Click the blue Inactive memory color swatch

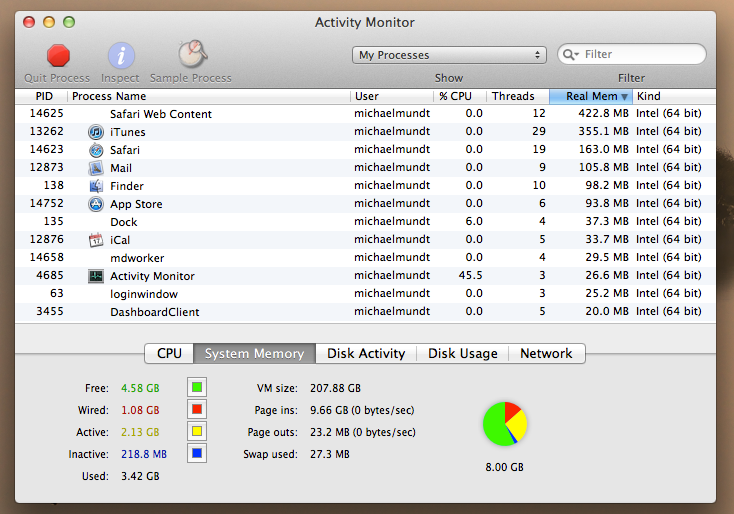(x=197, y=453)
